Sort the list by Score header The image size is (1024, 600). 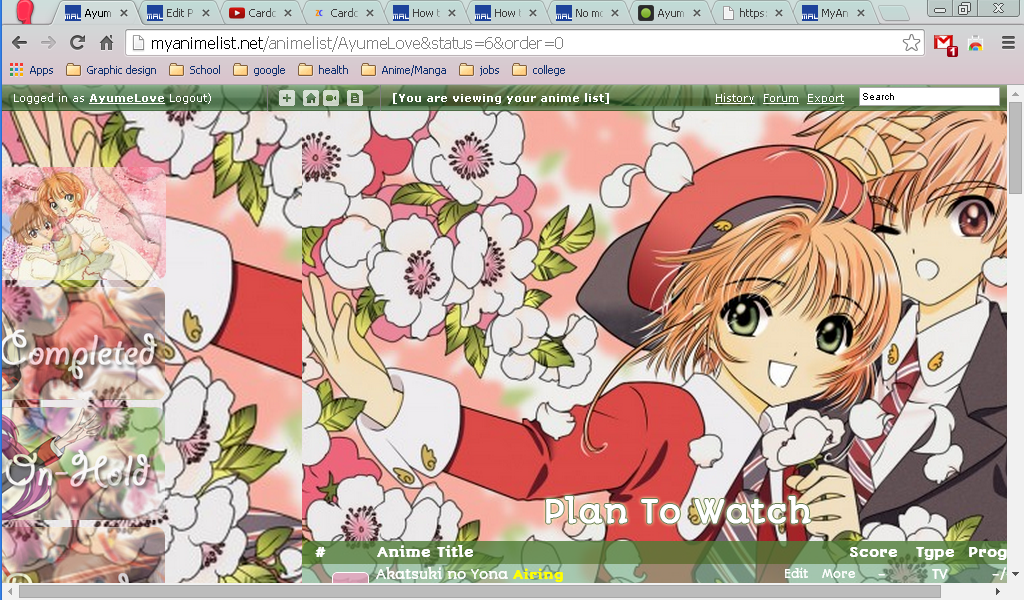pyautogui.click(x=873, y=552)
